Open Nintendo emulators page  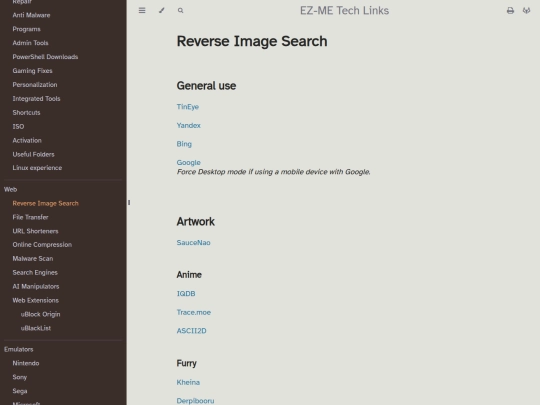pos(26,363)
